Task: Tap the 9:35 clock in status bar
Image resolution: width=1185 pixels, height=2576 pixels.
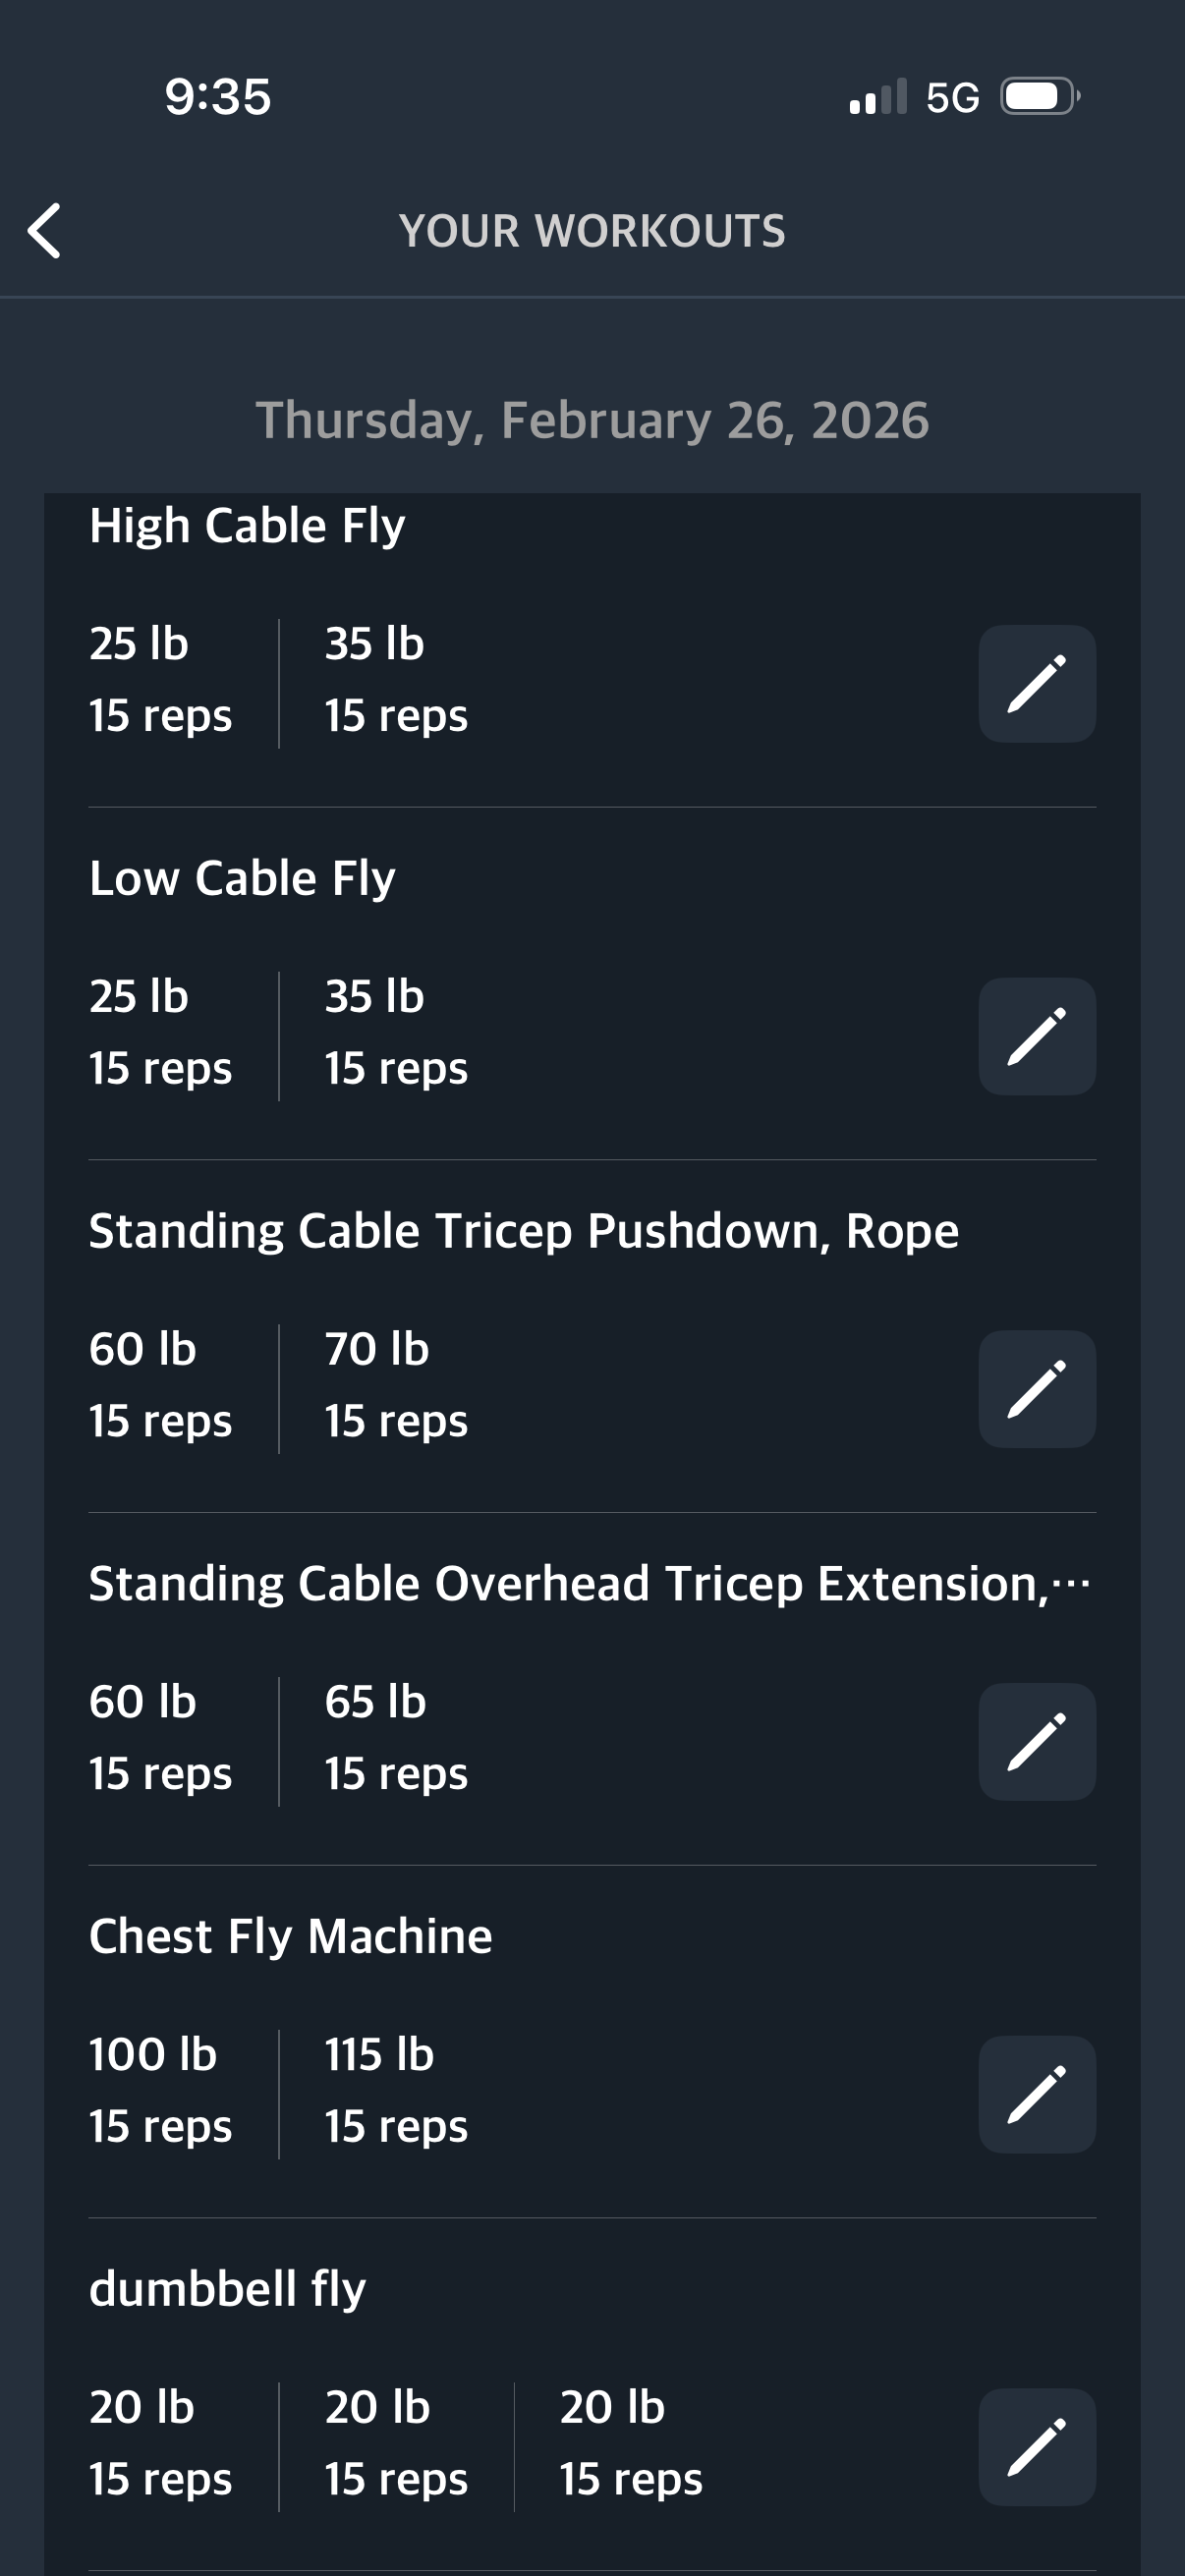Action: click(x=218, y=97)
